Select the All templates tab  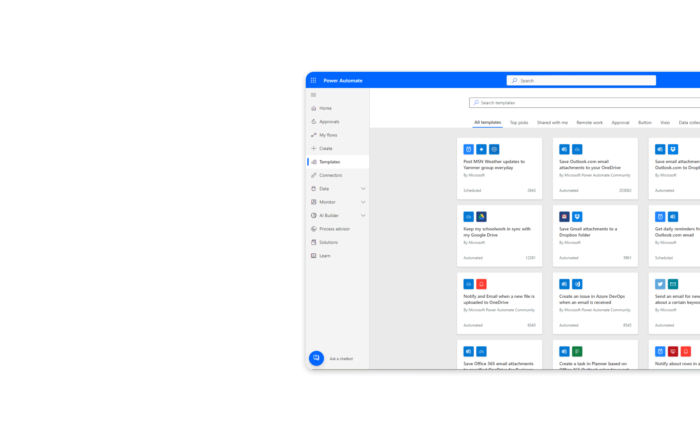488,122
